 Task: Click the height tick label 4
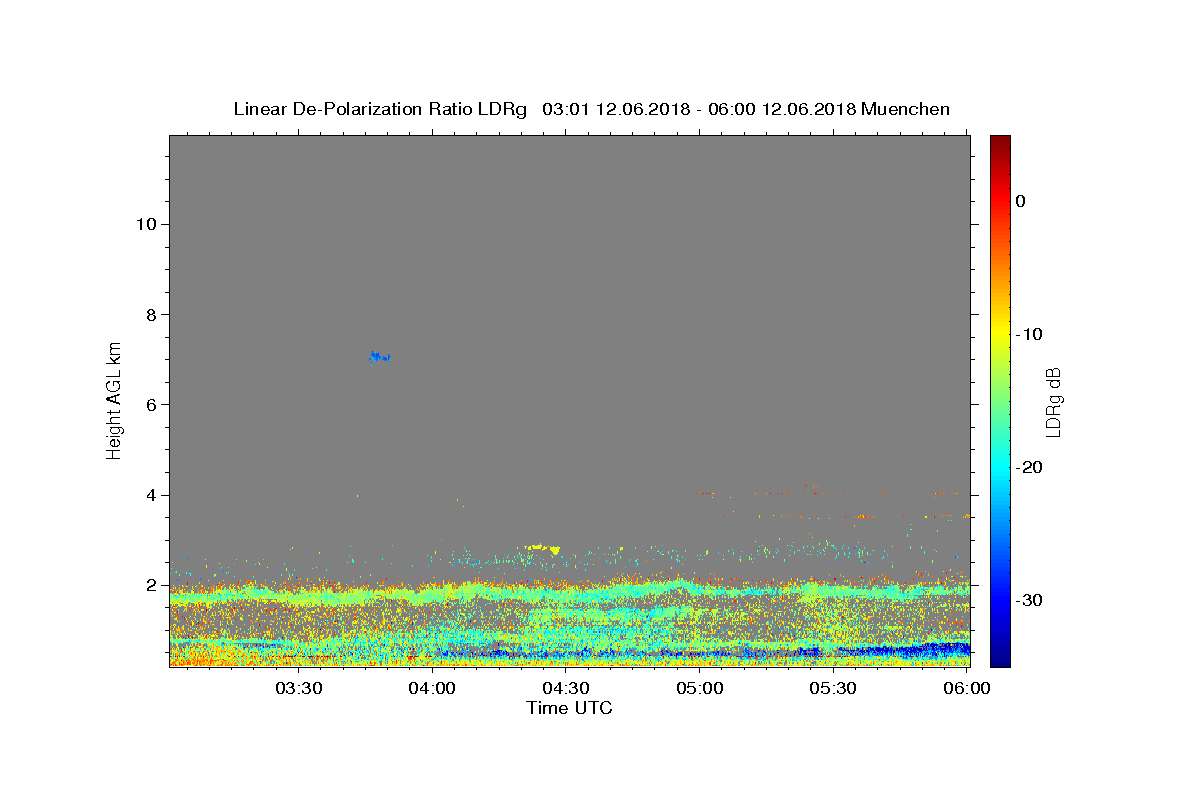click(x=151, y=495)
